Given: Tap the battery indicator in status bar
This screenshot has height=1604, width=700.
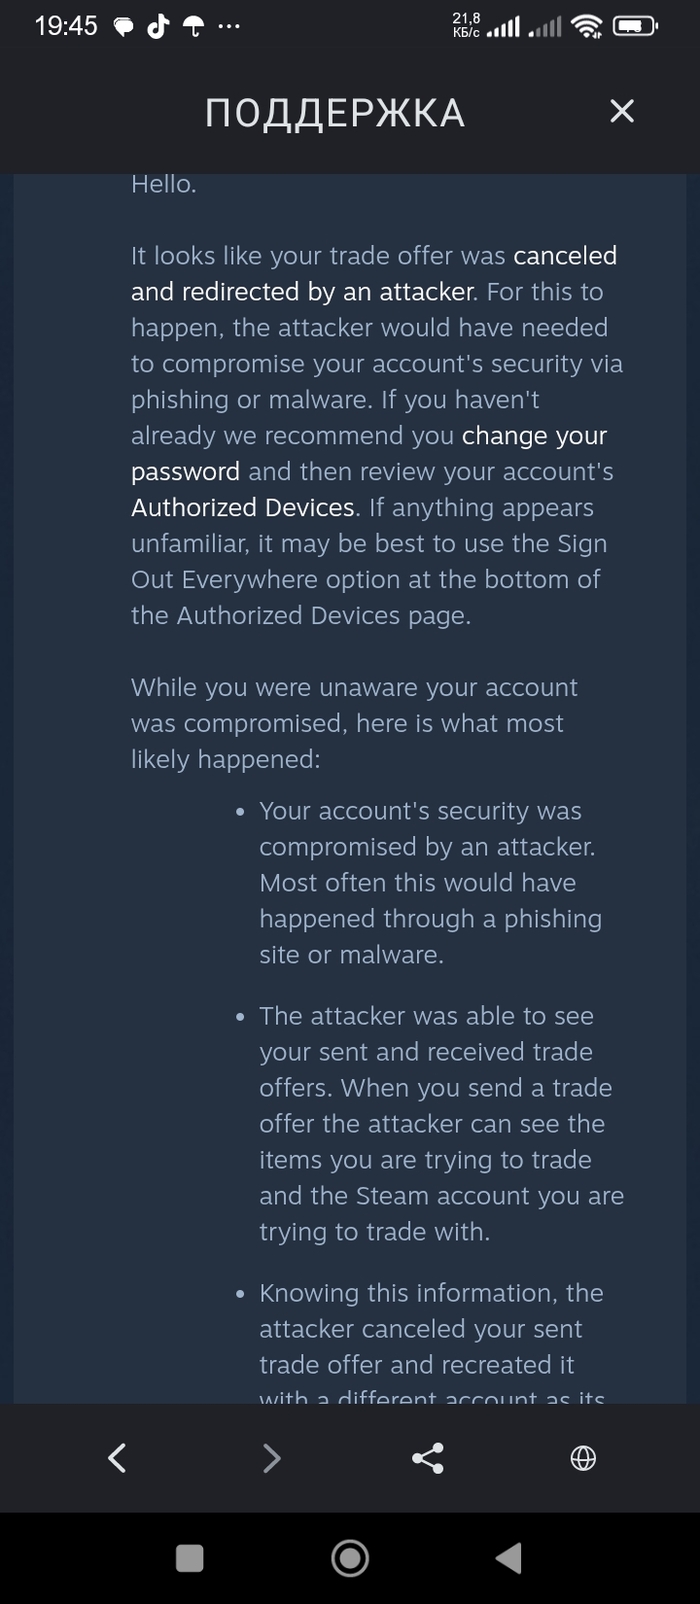Looking at the screenshot, I should pyautogui.click(x=635, y=26).
